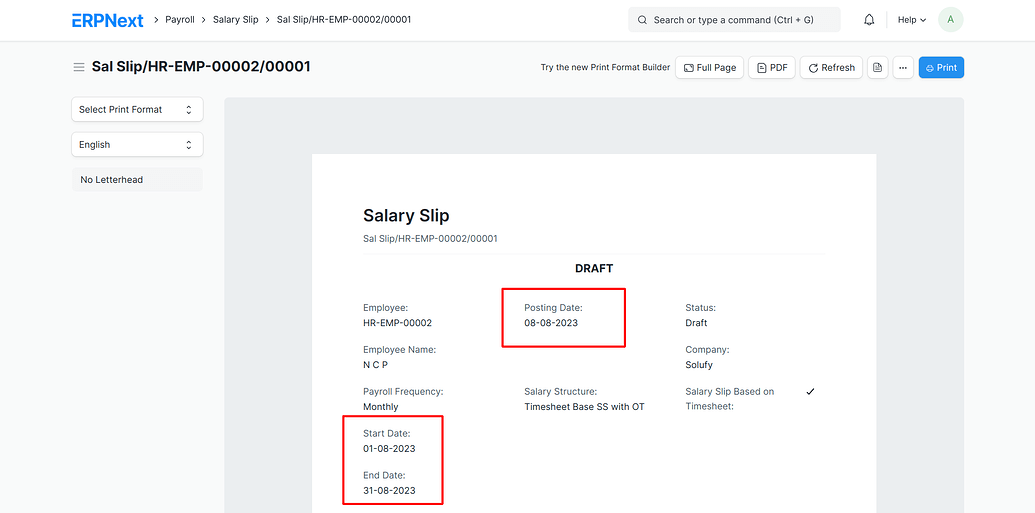Click the Salary Slip Based on Timesheet label
Screen dimensions: 1035x513
(x=729, y=399)
